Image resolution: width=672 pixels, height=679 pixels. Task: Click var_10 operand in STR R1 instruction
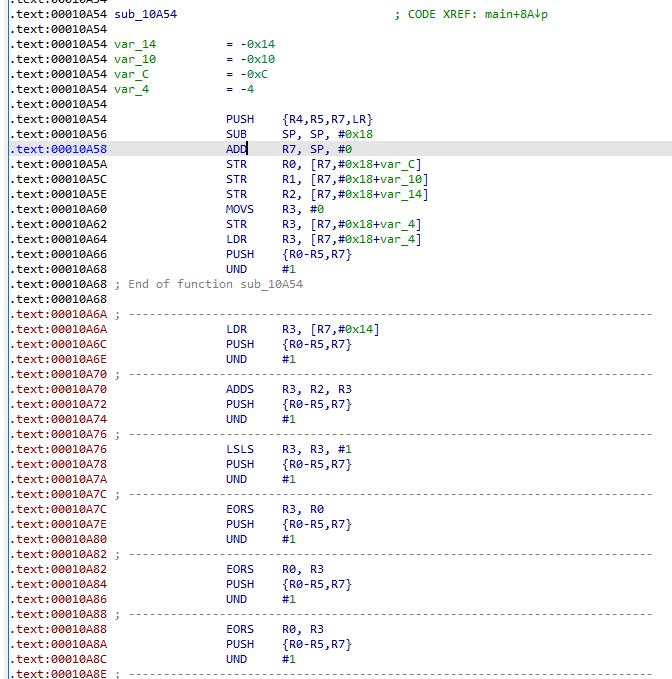[x=400, y=180]
